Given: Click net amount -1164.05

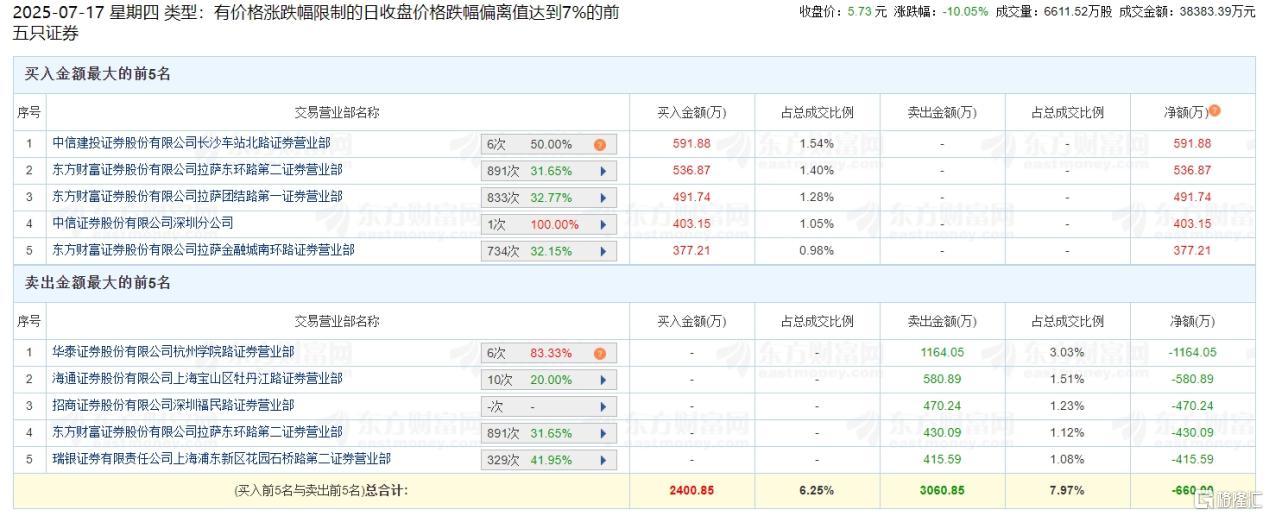Looking at the screenshot, I should coord(1192,352).
